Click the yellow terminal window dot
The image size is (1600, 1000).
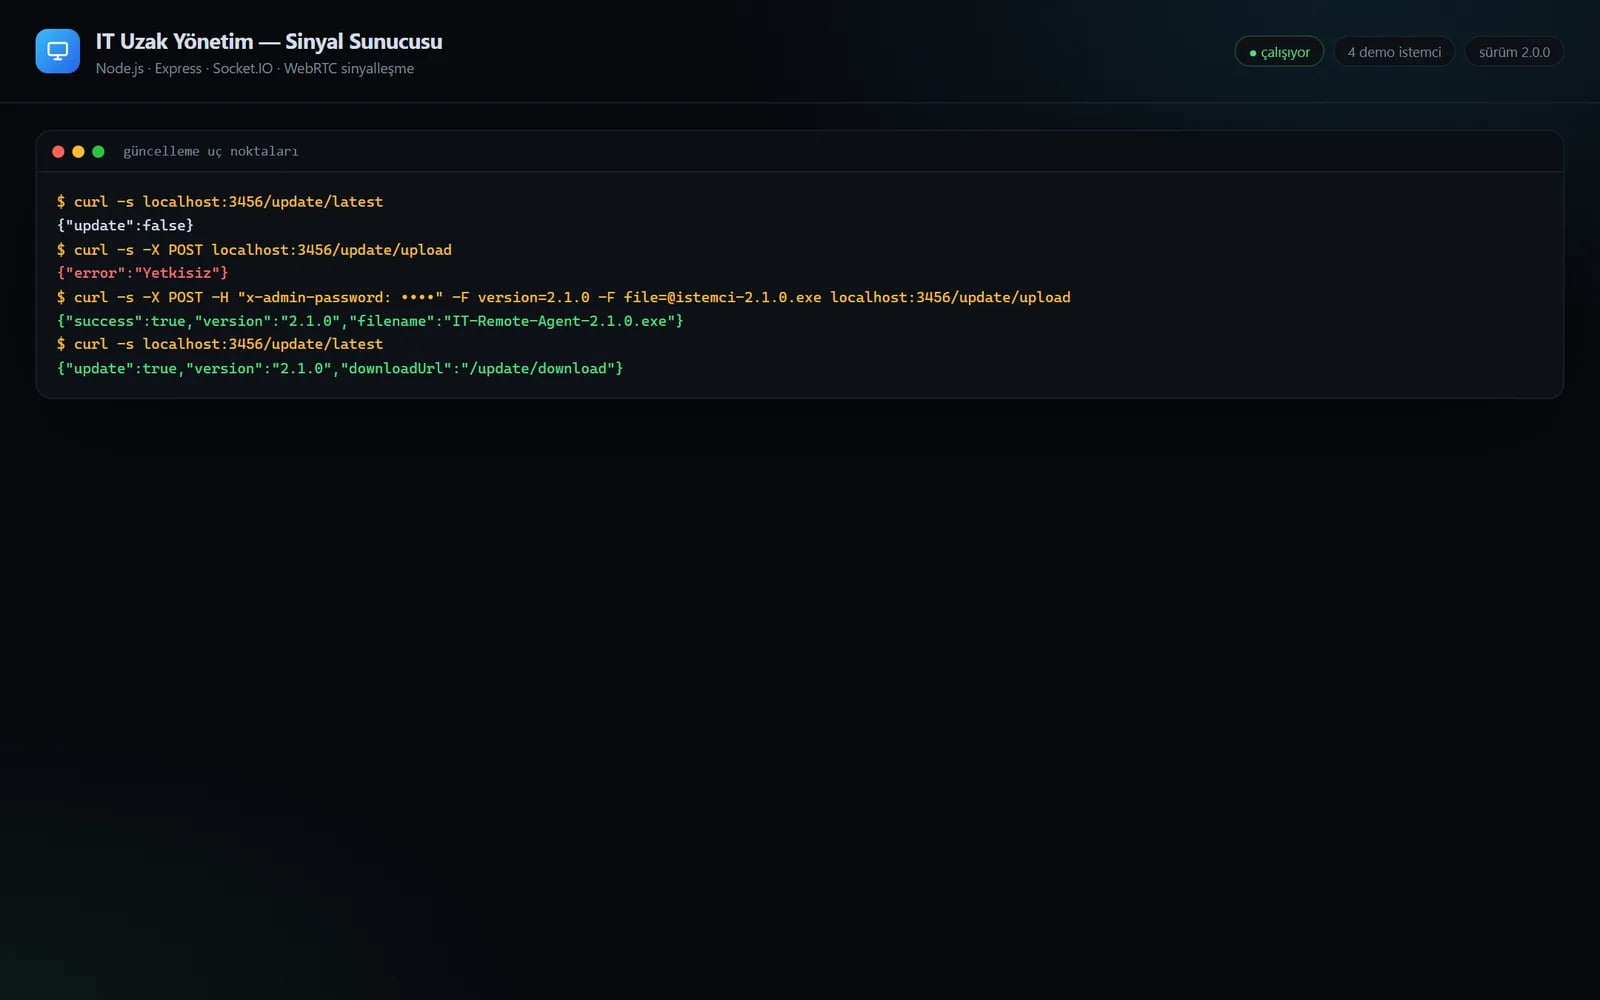(78, 152)
